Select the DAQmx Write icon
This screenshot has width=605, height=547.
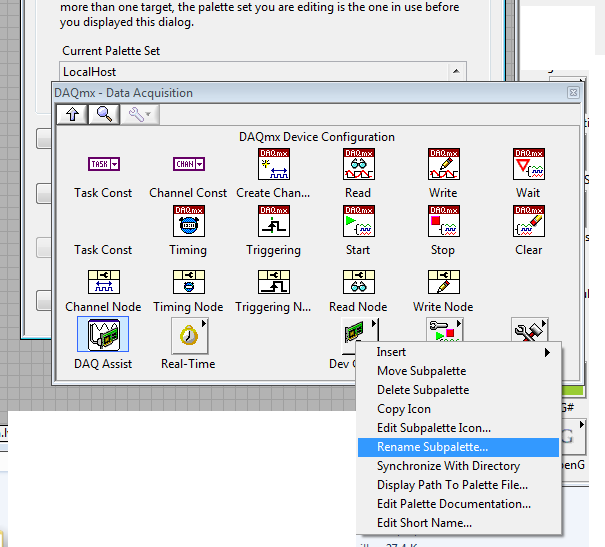tap(444, 164)
